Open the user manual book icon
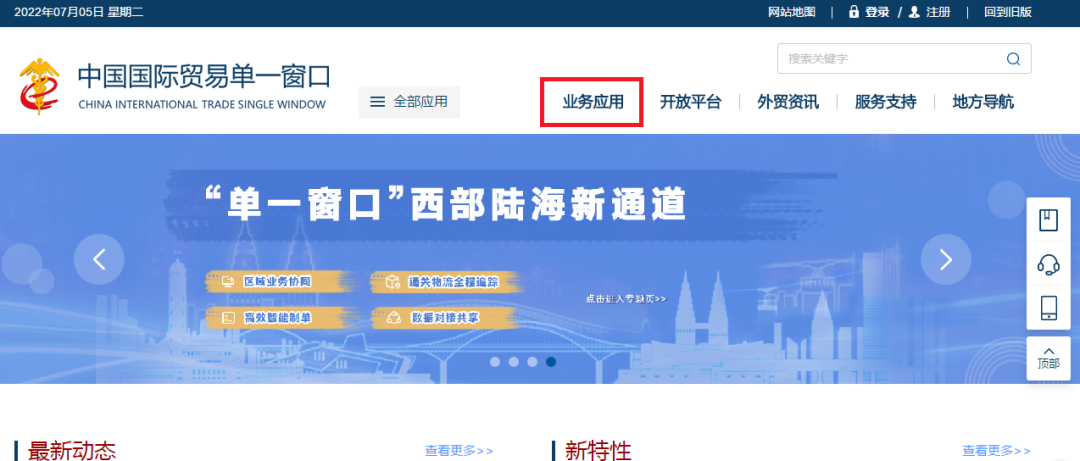The height and width of the screenshot is (461, 1080). pos(1048,221)
